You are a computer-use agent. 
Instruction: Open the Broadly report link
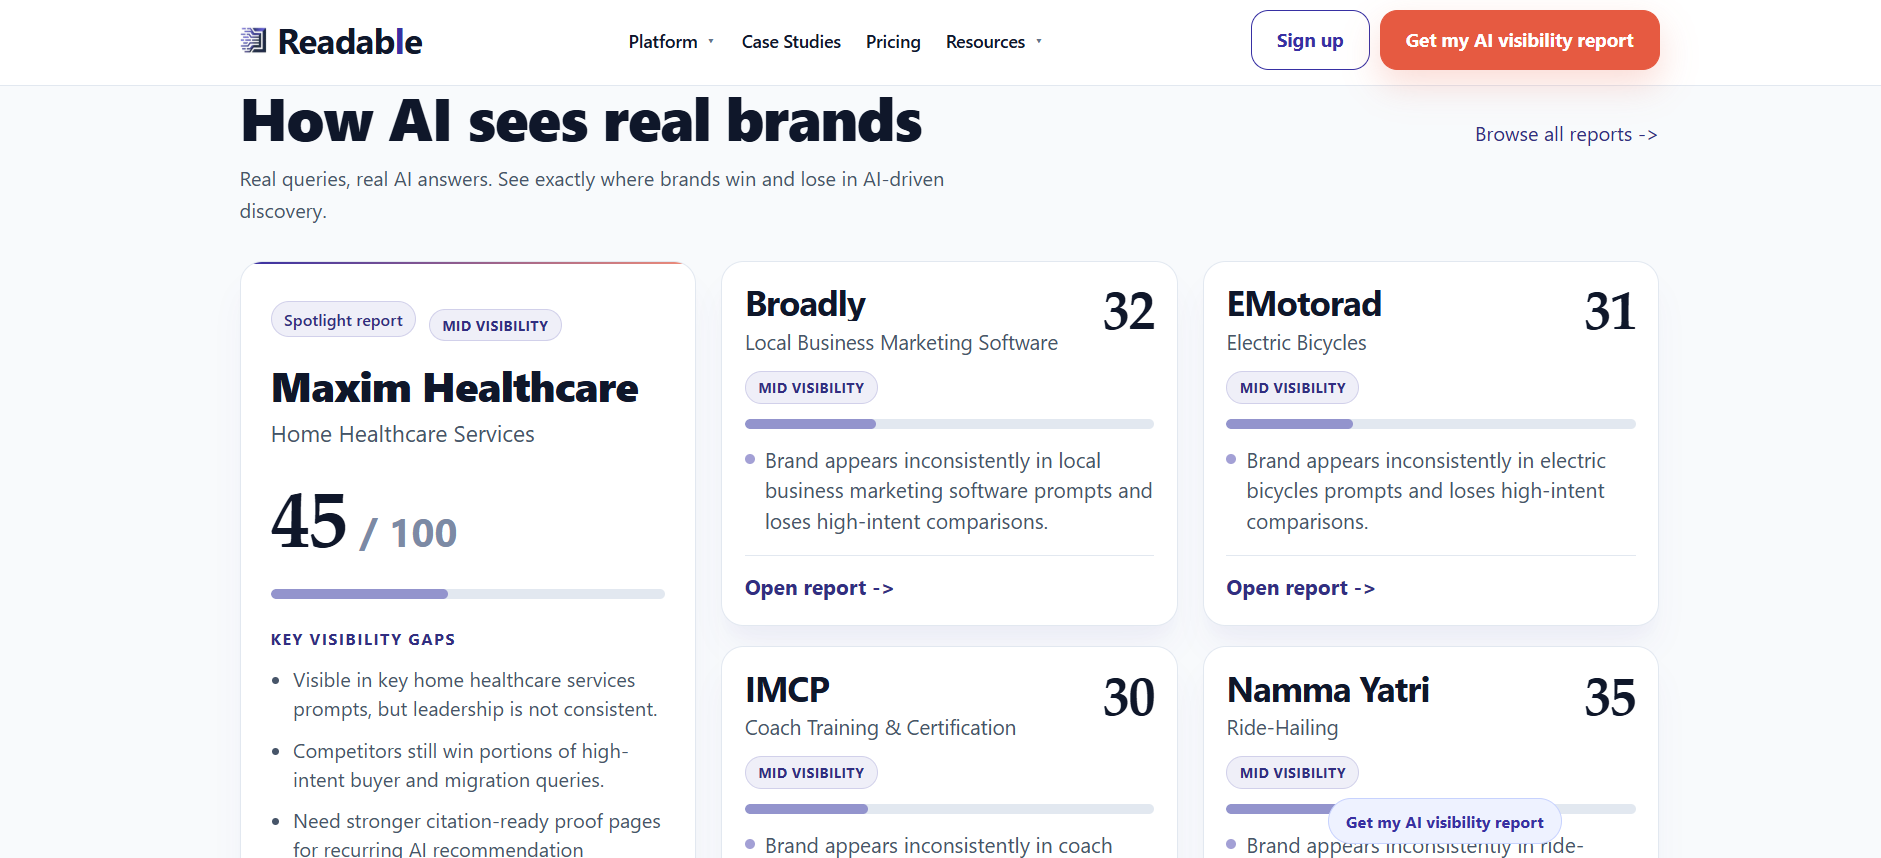(x=819, y=588)
